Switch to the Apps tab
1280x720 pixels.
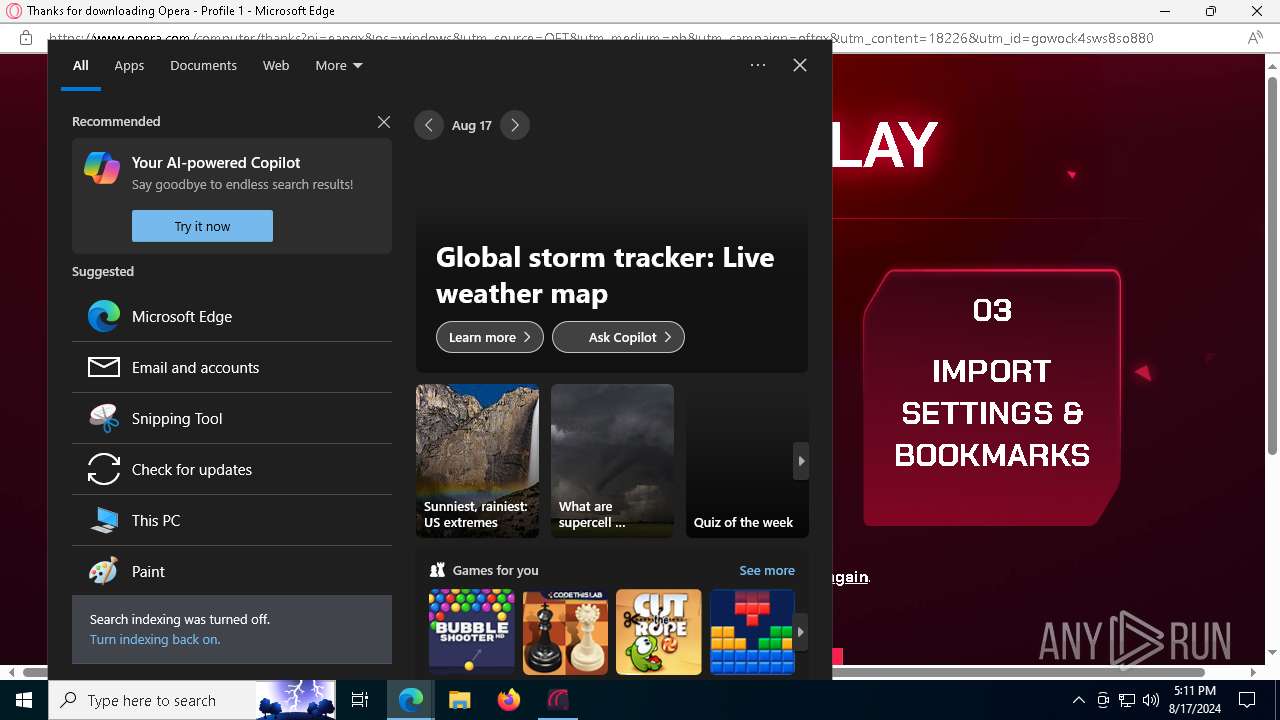(129, 65)
